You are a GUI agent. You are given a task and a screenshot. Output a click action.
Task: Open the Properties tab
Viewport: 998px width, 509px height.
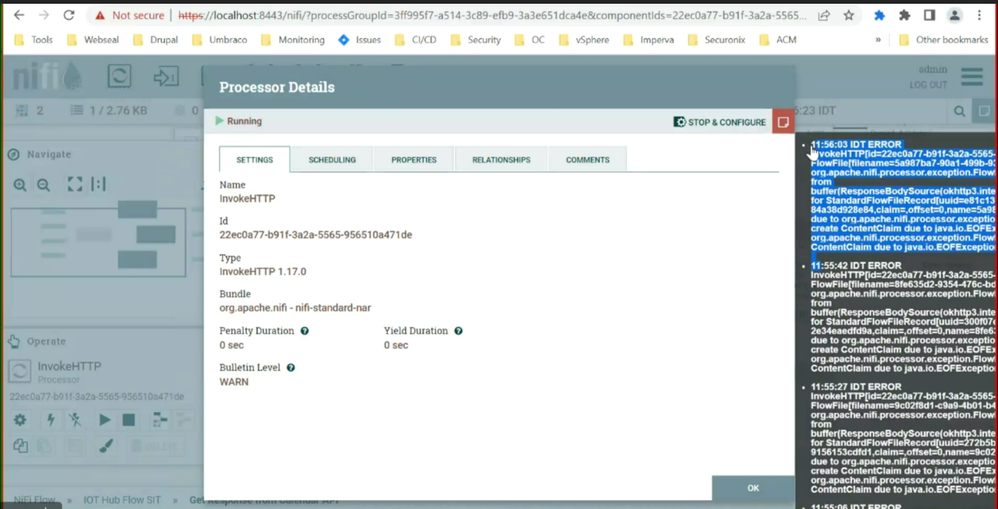click(x=414, y=160)
